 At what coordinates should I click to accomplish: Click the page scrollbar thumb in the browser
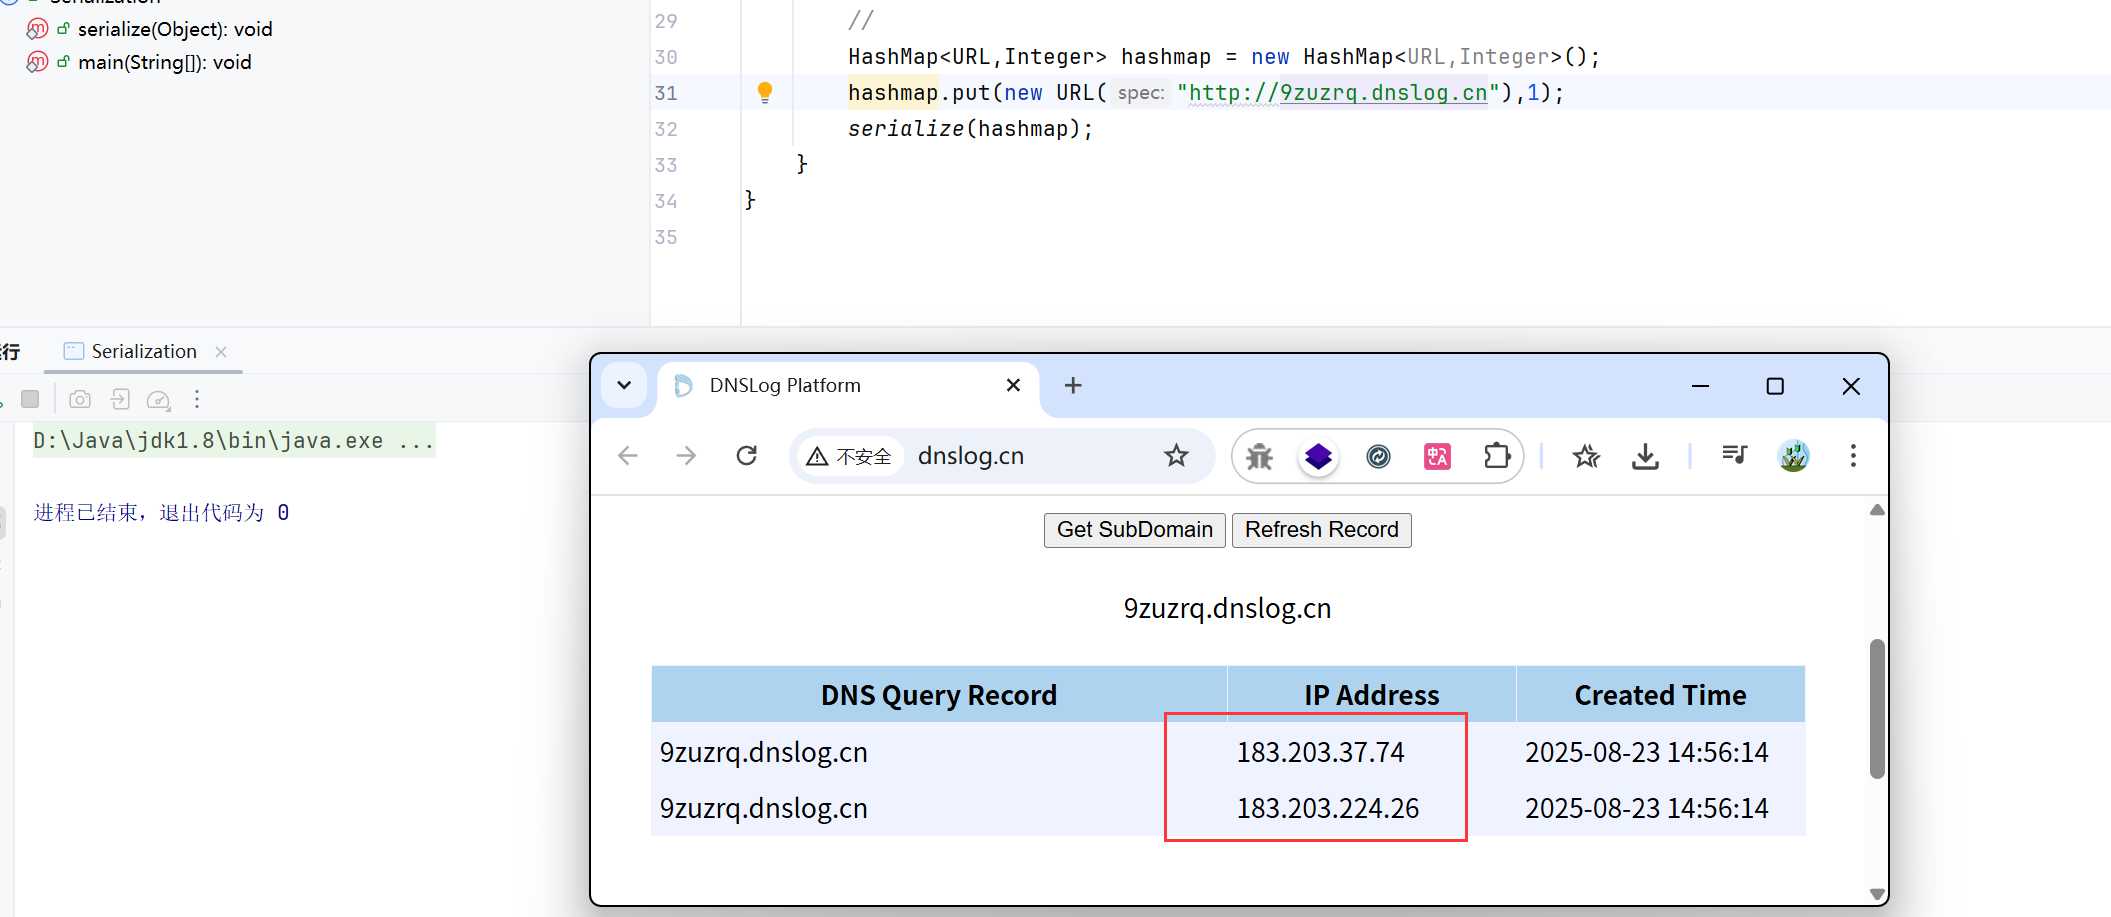(x=1877, y=708)
